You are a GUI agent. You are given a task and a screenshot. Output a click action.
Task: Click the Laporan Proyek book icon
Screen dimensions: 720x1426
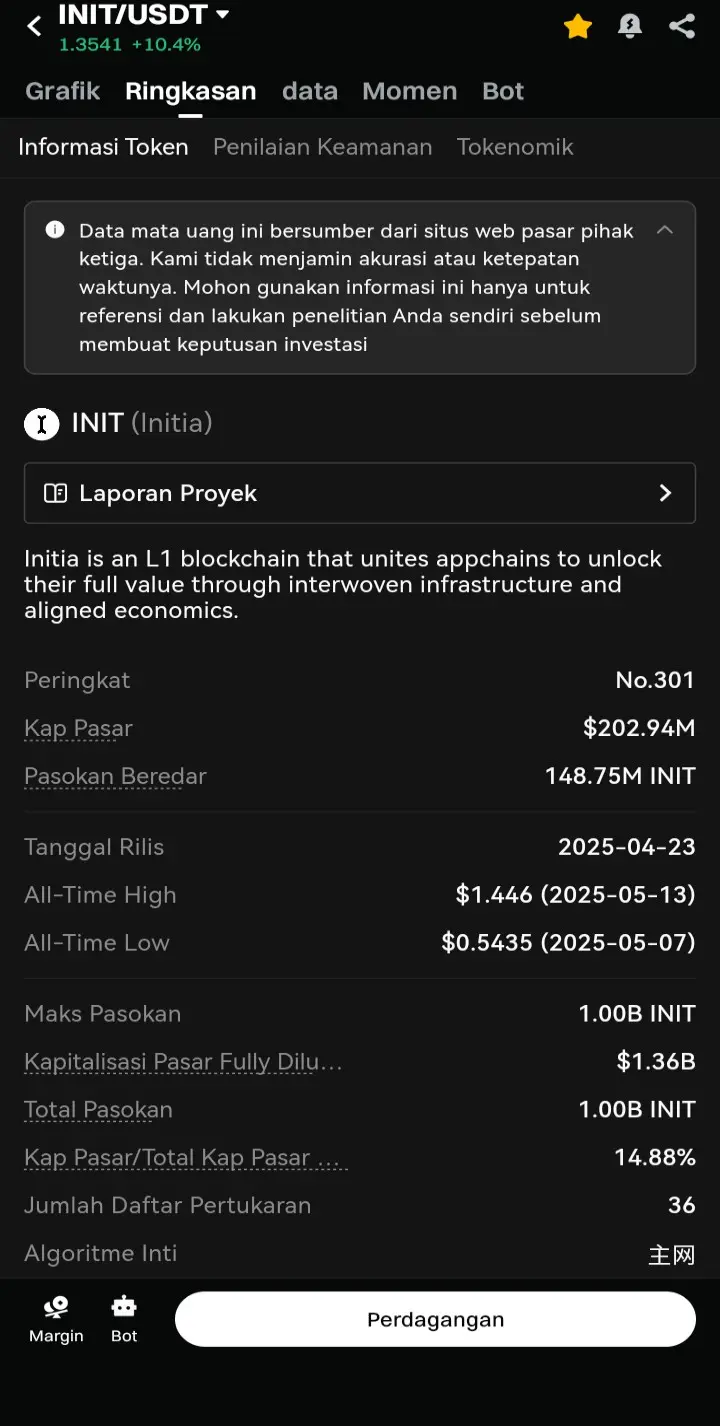pyautogui.click(x=56, y=493)
